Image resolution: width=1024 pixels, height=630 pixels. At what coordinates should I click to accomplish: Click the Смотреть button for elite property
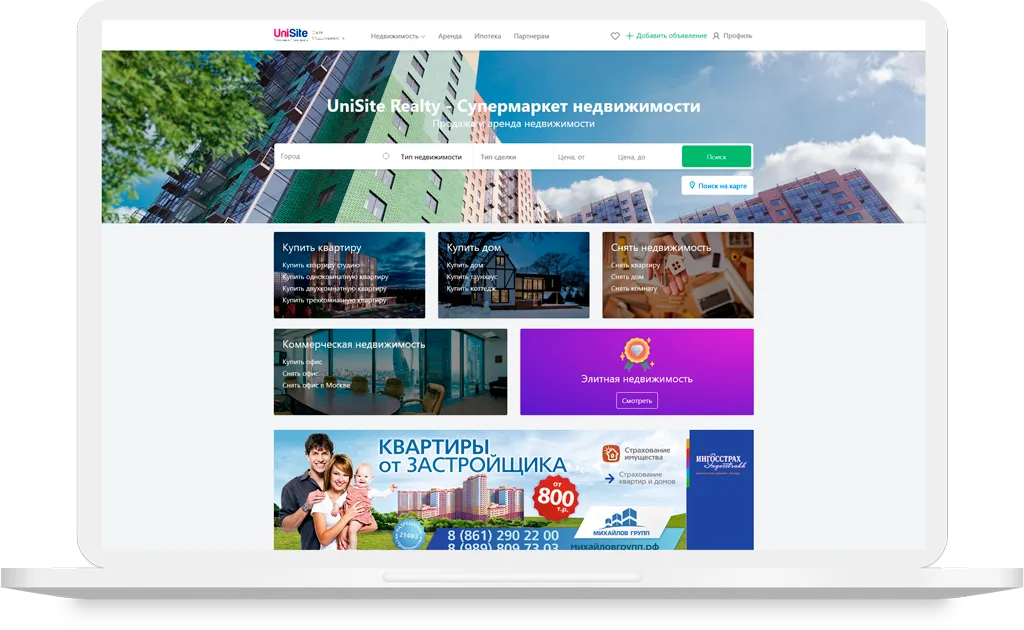point(636,400)
